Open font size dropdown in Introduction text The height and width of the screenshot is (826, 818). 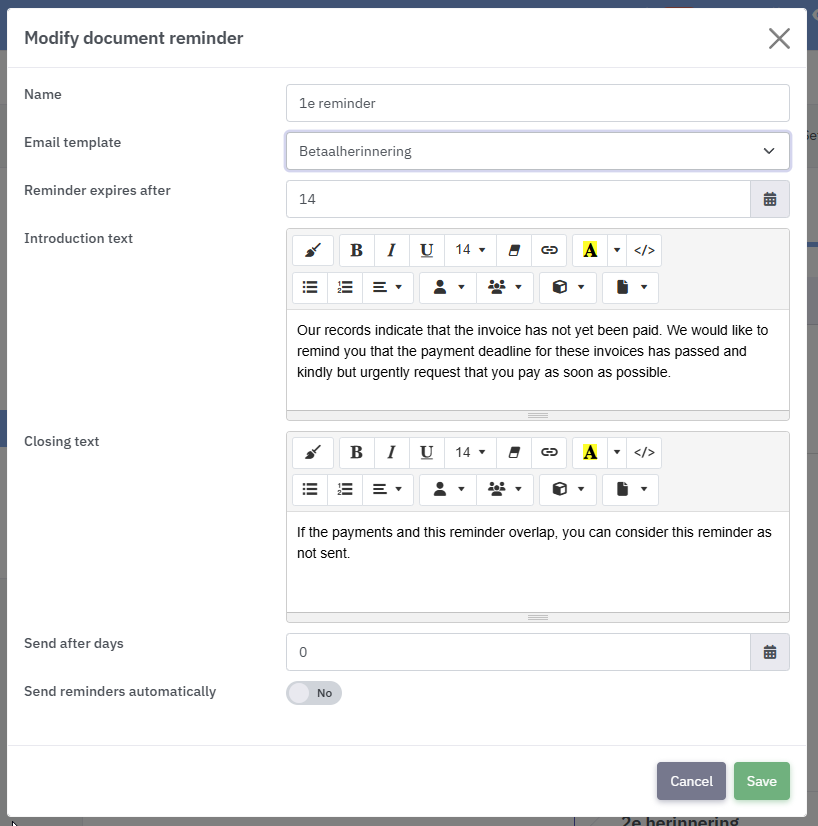tap(470, 250)
